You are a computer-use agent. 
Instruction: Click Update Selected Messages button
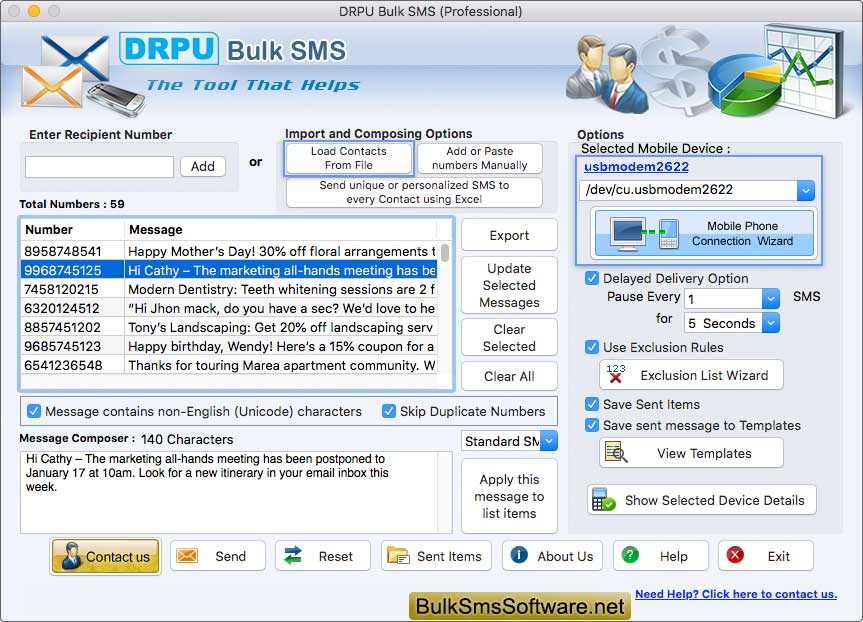509,285
